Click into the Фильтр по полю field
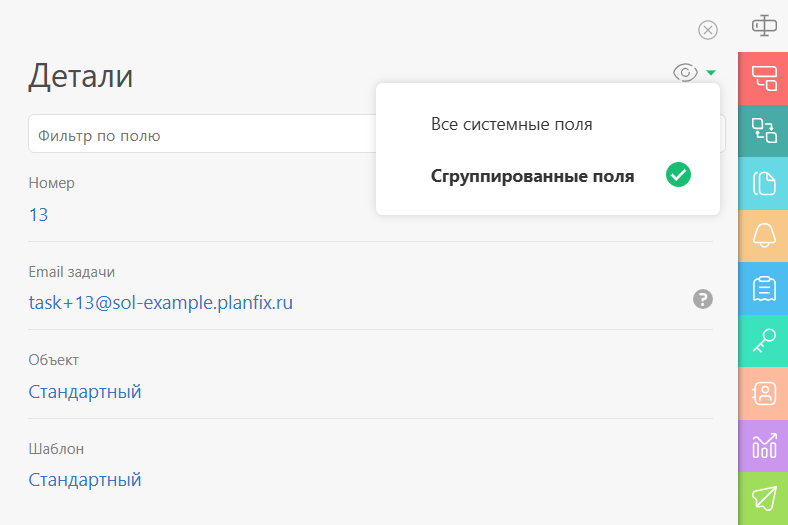Screen dimensions: 788x525 click(202, 134)
